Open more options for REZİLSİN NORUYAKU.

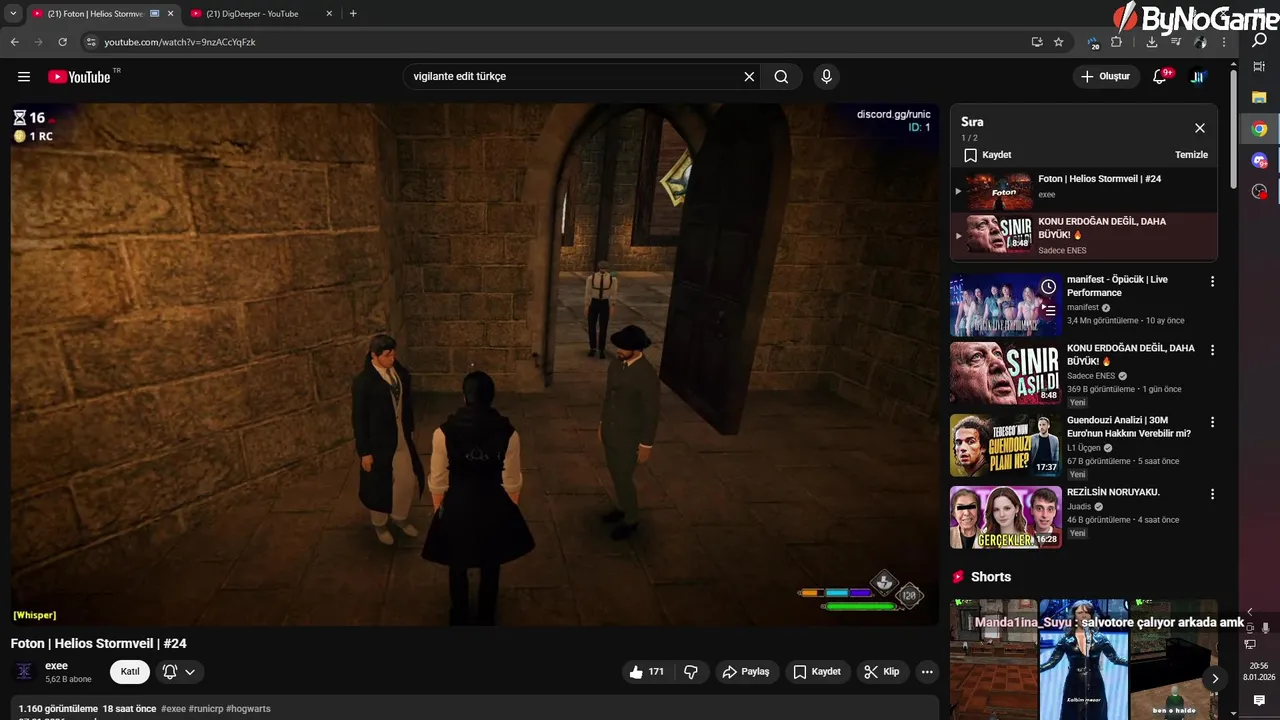(1212, 494)
